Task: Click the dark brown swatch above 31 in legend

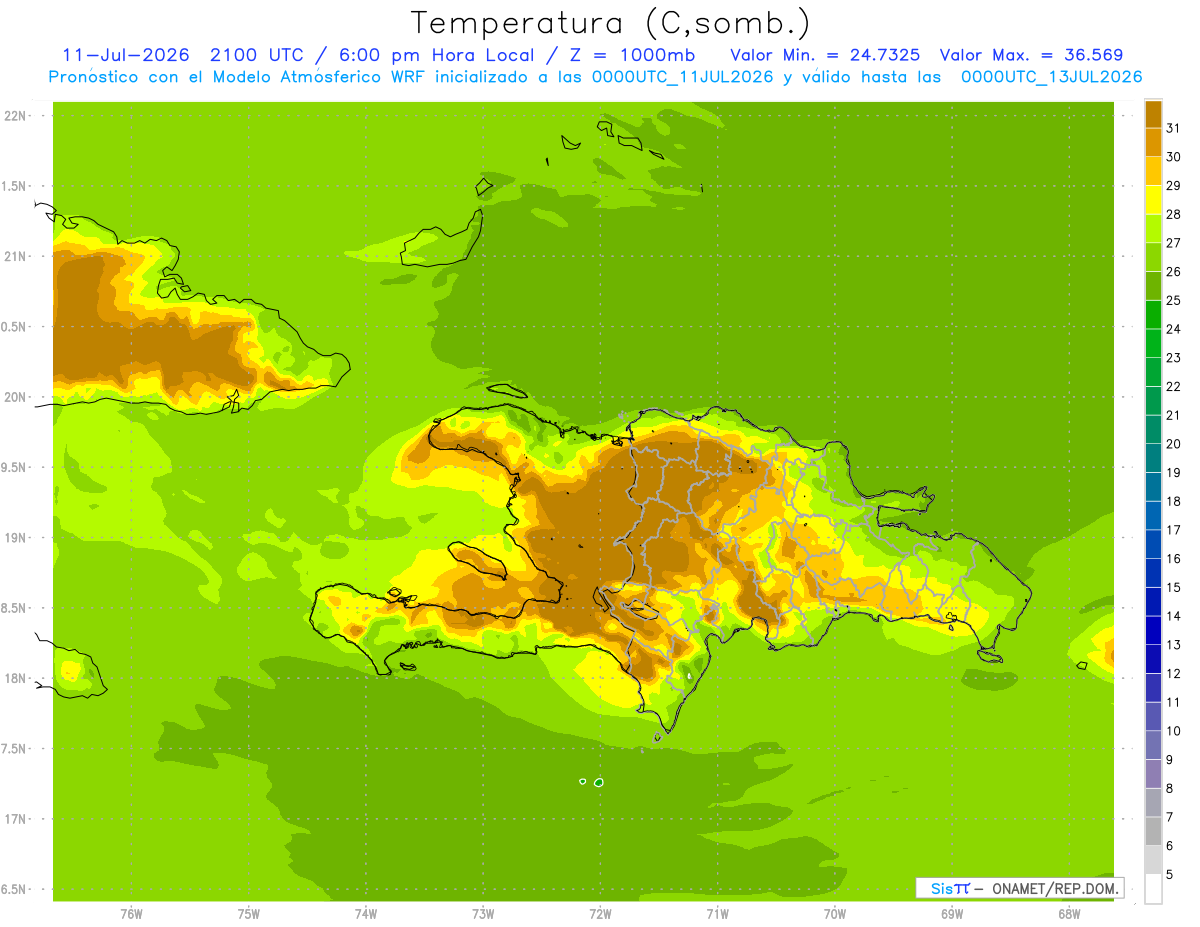Action: pos(1153,114)
